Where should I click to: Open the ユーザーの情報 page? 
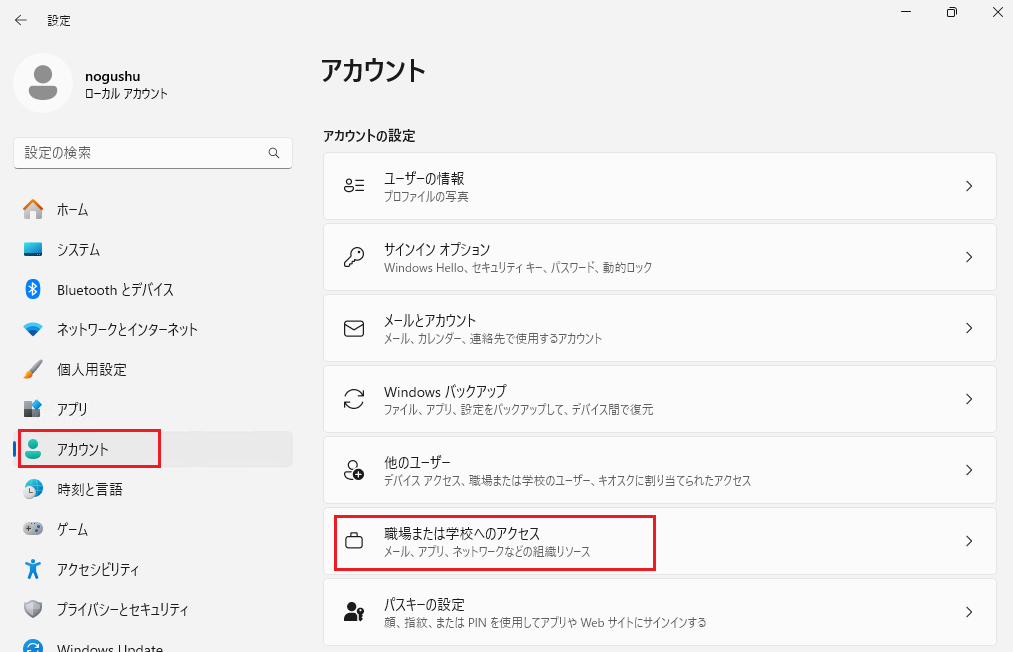(660, 186)
